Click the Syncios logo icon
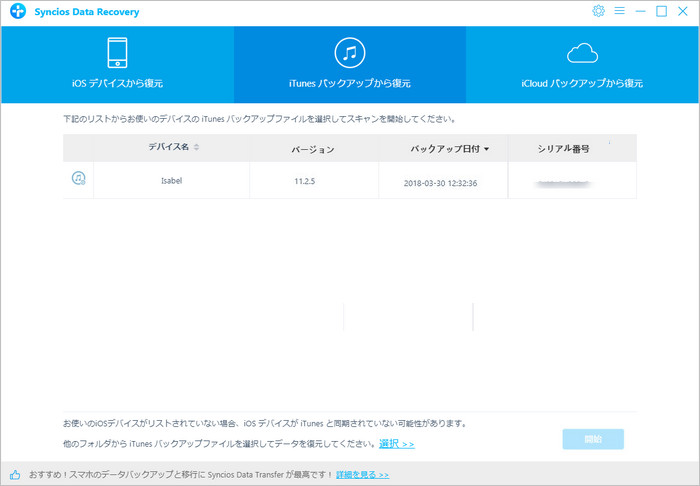The width and height of the screenshot is (700, 486). [18, 11]
